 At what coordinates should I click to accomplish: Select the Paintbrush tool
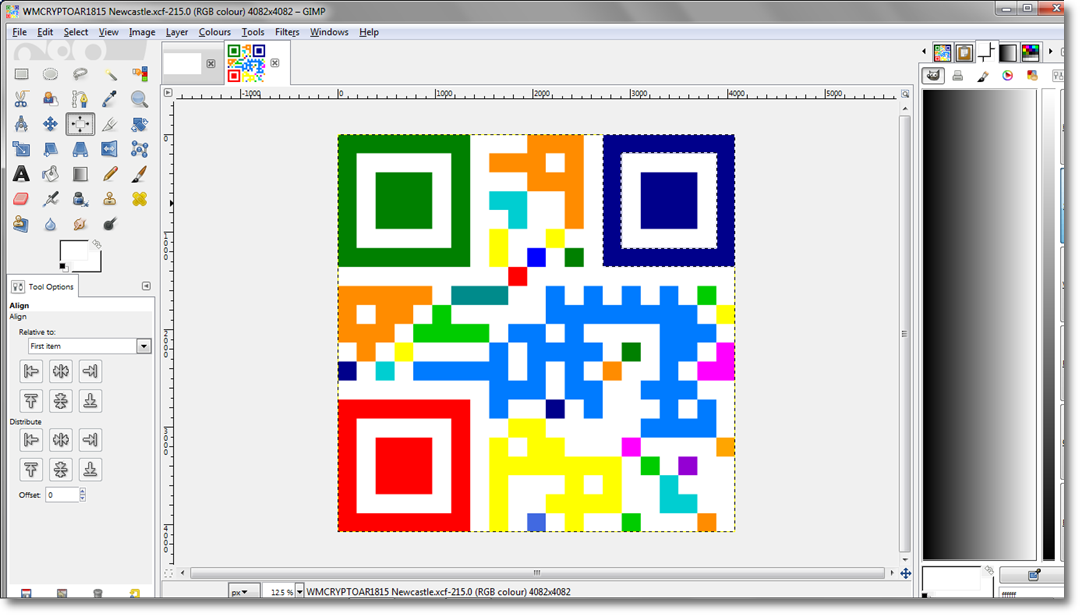point(139,174)
